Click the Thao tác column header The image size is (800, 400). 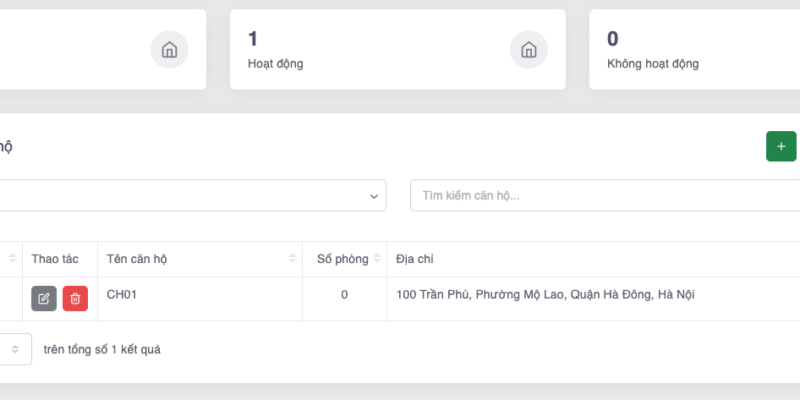point(55,259)
